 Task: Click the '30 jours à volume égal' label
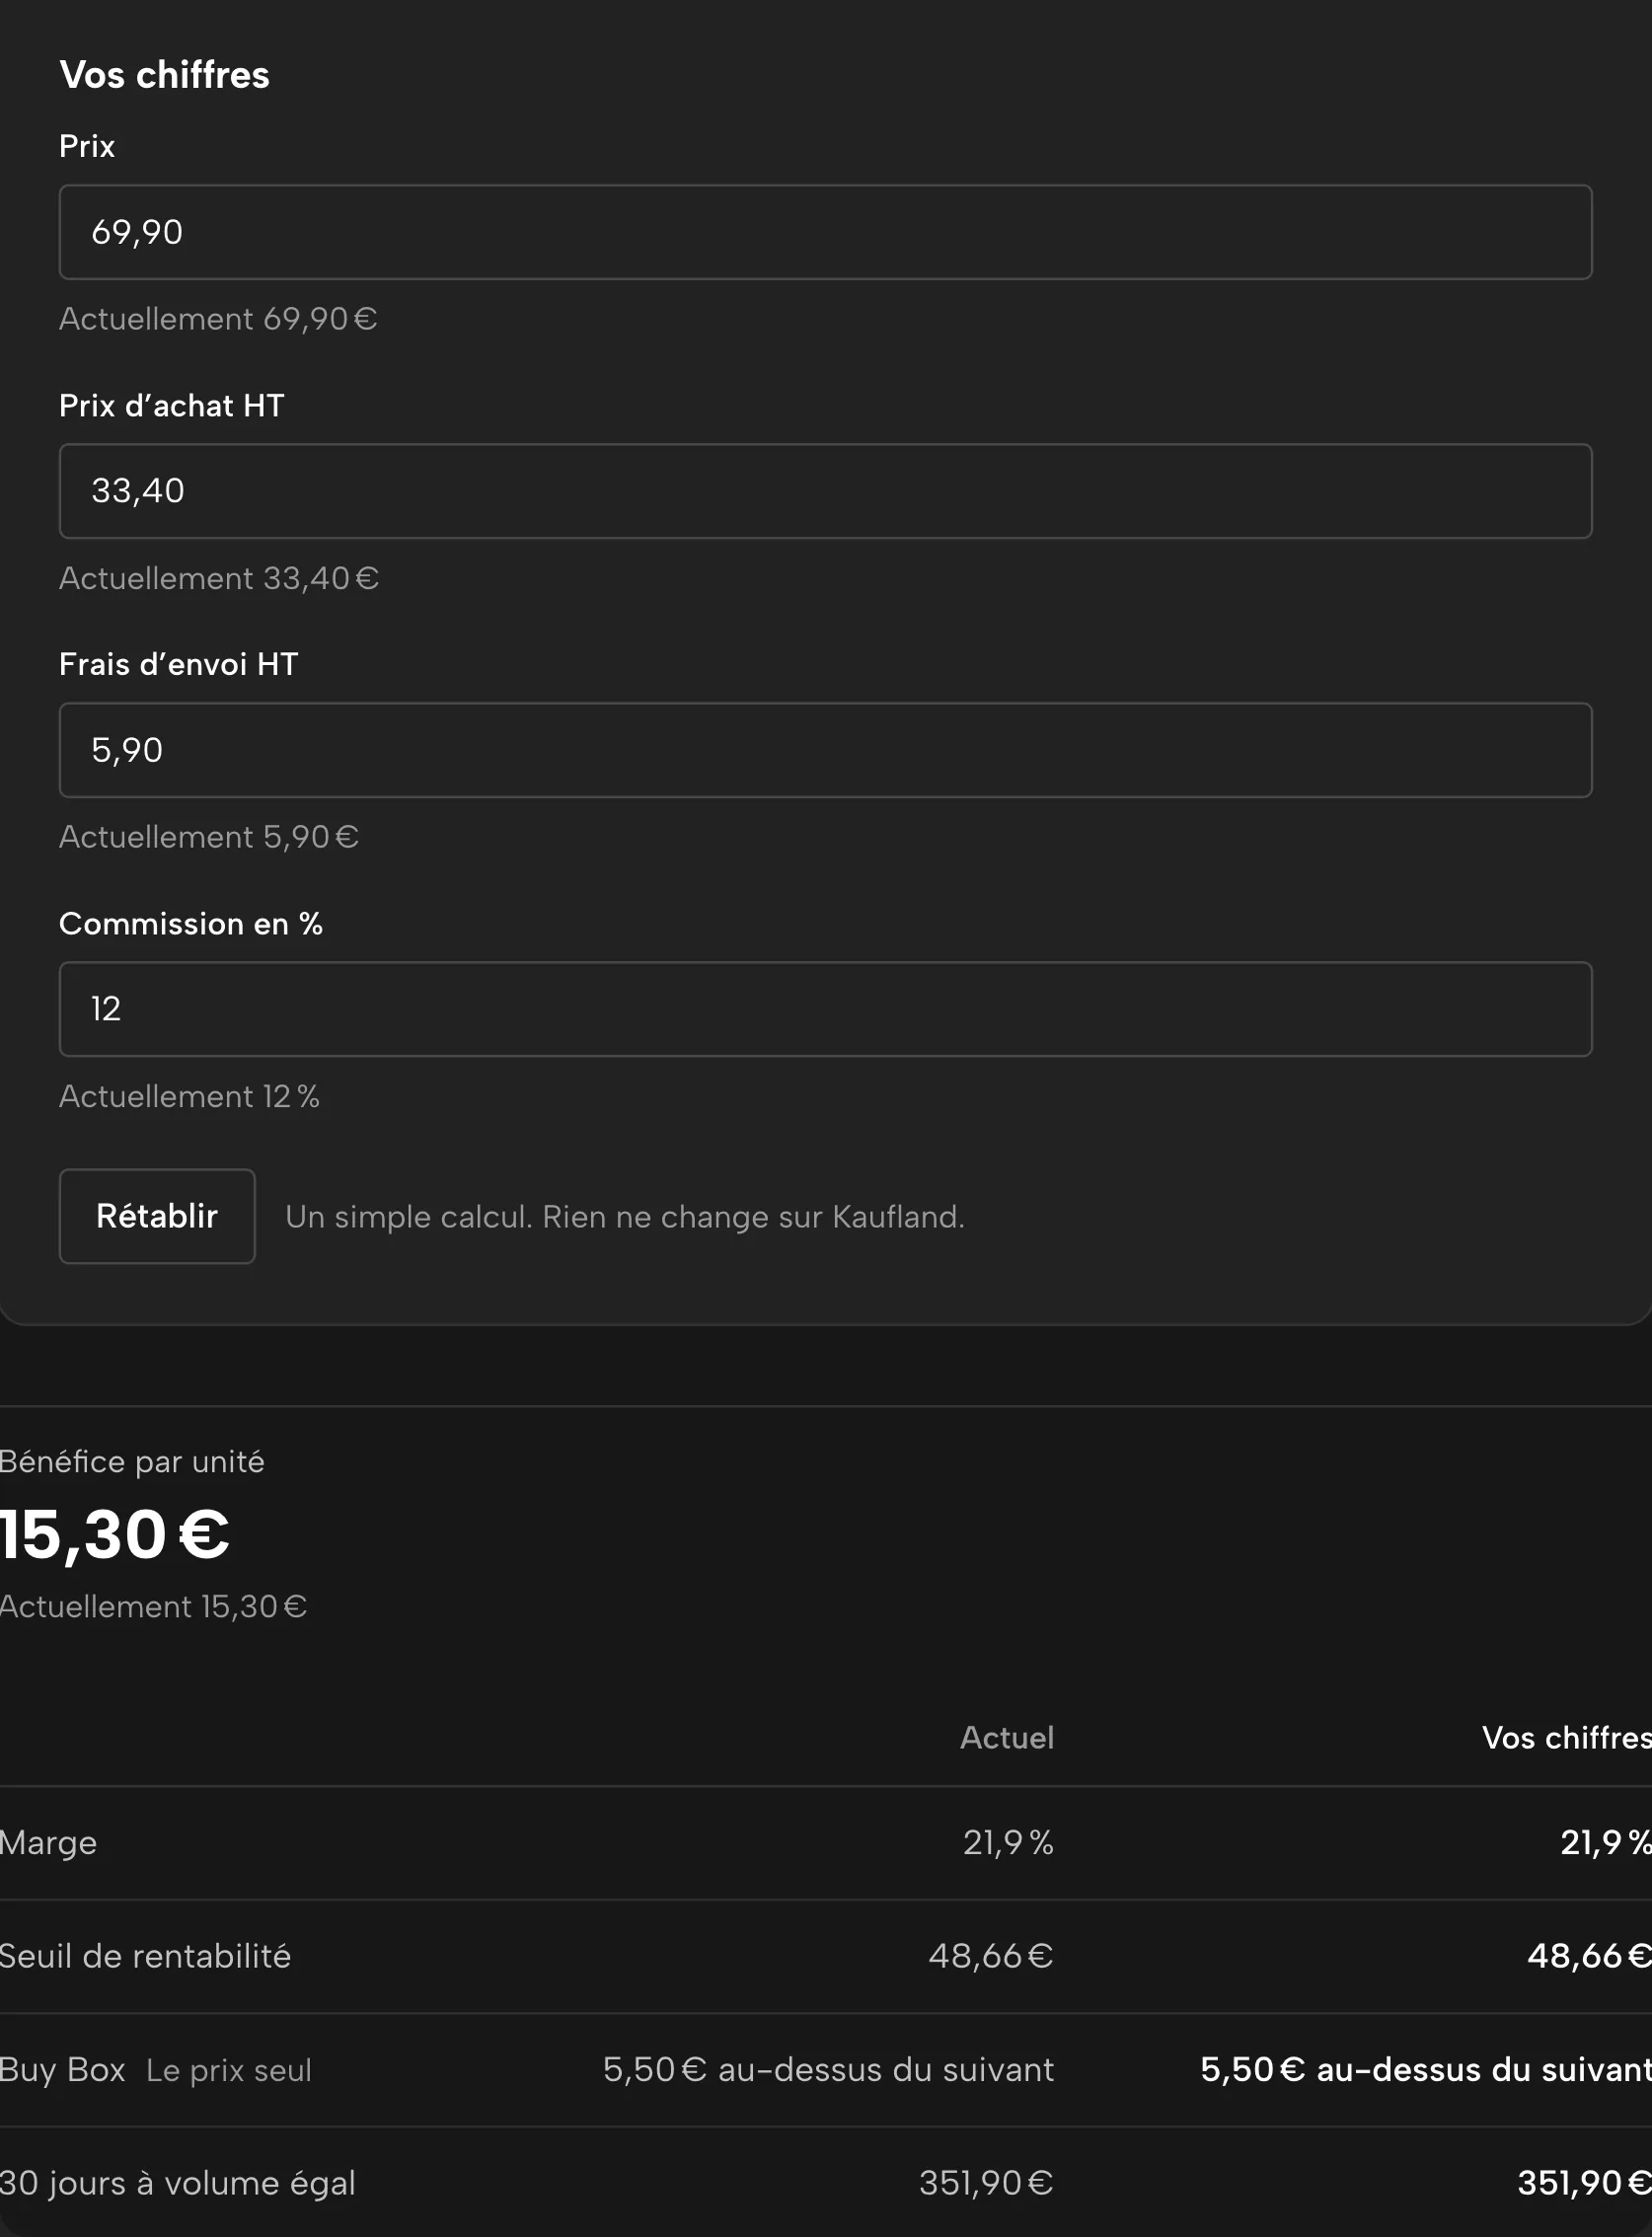click(177, 2183)
